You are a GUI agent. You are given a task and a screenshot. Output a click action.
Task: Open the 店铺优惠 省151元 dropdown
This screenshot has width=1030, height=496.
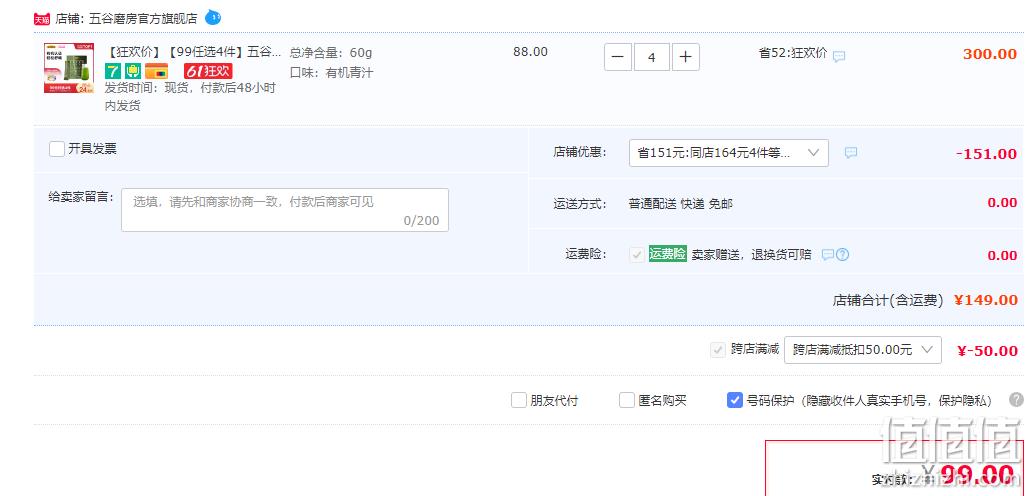[x=728, y=153]
